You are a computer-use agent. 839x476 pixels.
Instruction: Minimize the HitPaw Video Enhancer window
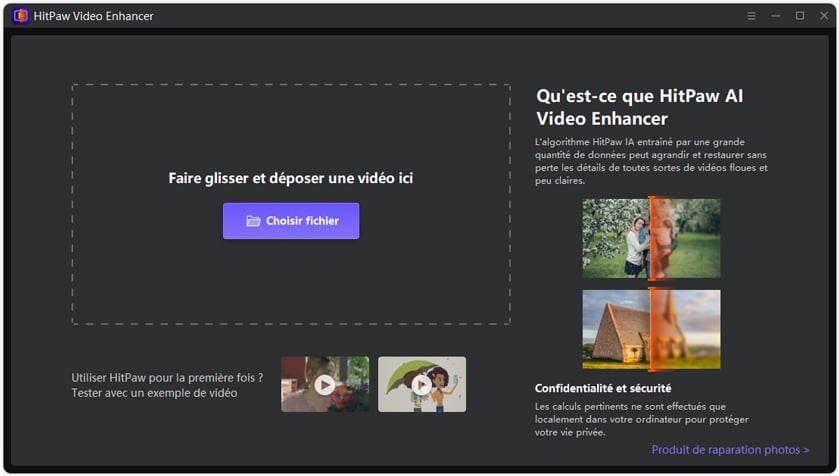pyautogui.click(x=776, y=16)
